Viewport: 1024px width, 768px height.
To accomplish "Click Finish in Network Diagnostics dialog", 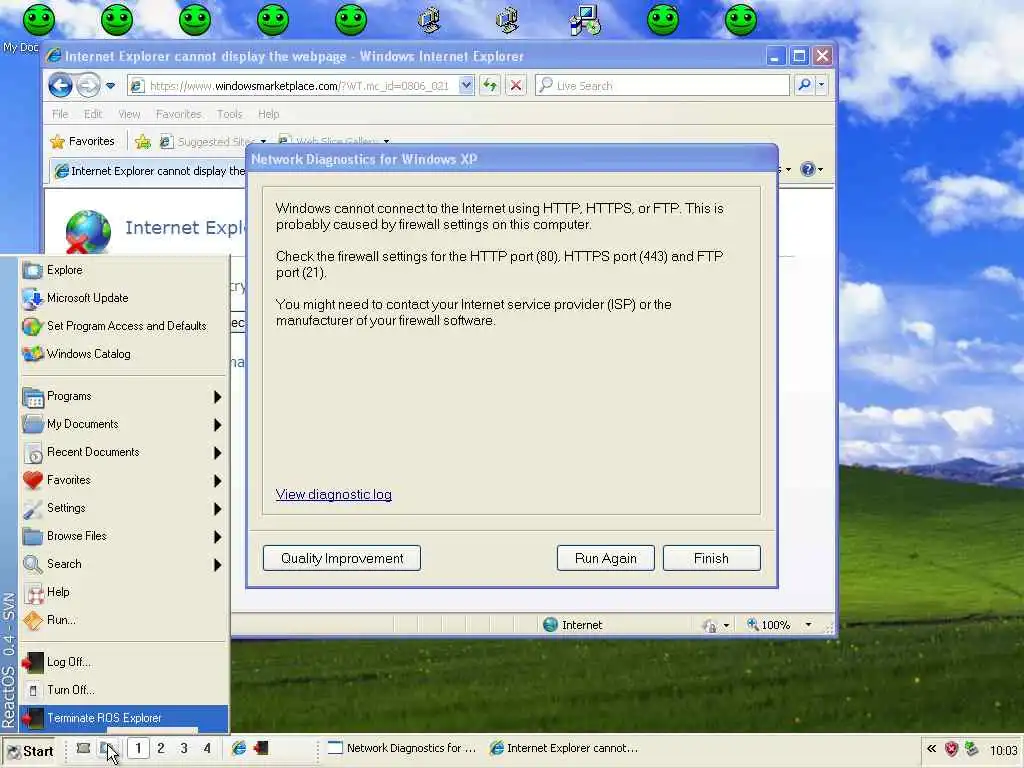I will point(711,558).
